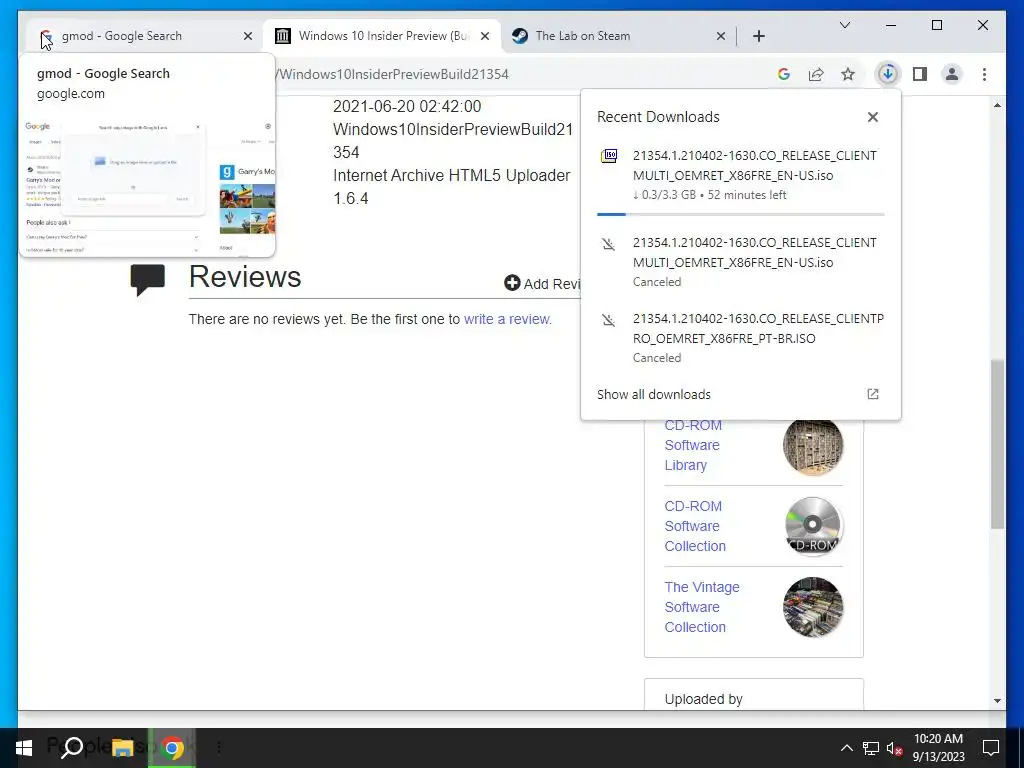The width and height of the screenshot is (1024, 768).
Task: Click active download 21354 EN-US.iso filename
Action: pyautogui.click(x=755, y=165)
